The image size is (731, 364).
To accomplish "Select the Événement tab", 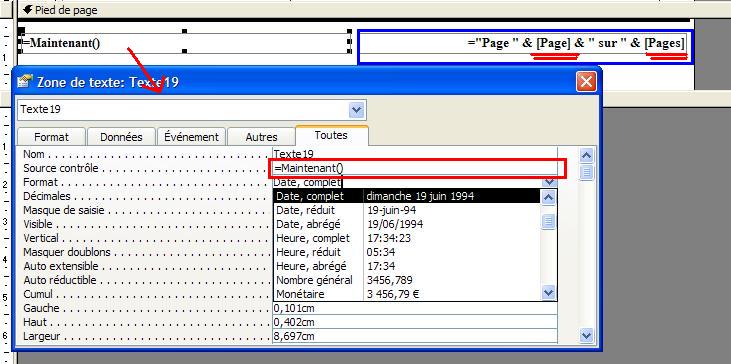I will [191, 137].
